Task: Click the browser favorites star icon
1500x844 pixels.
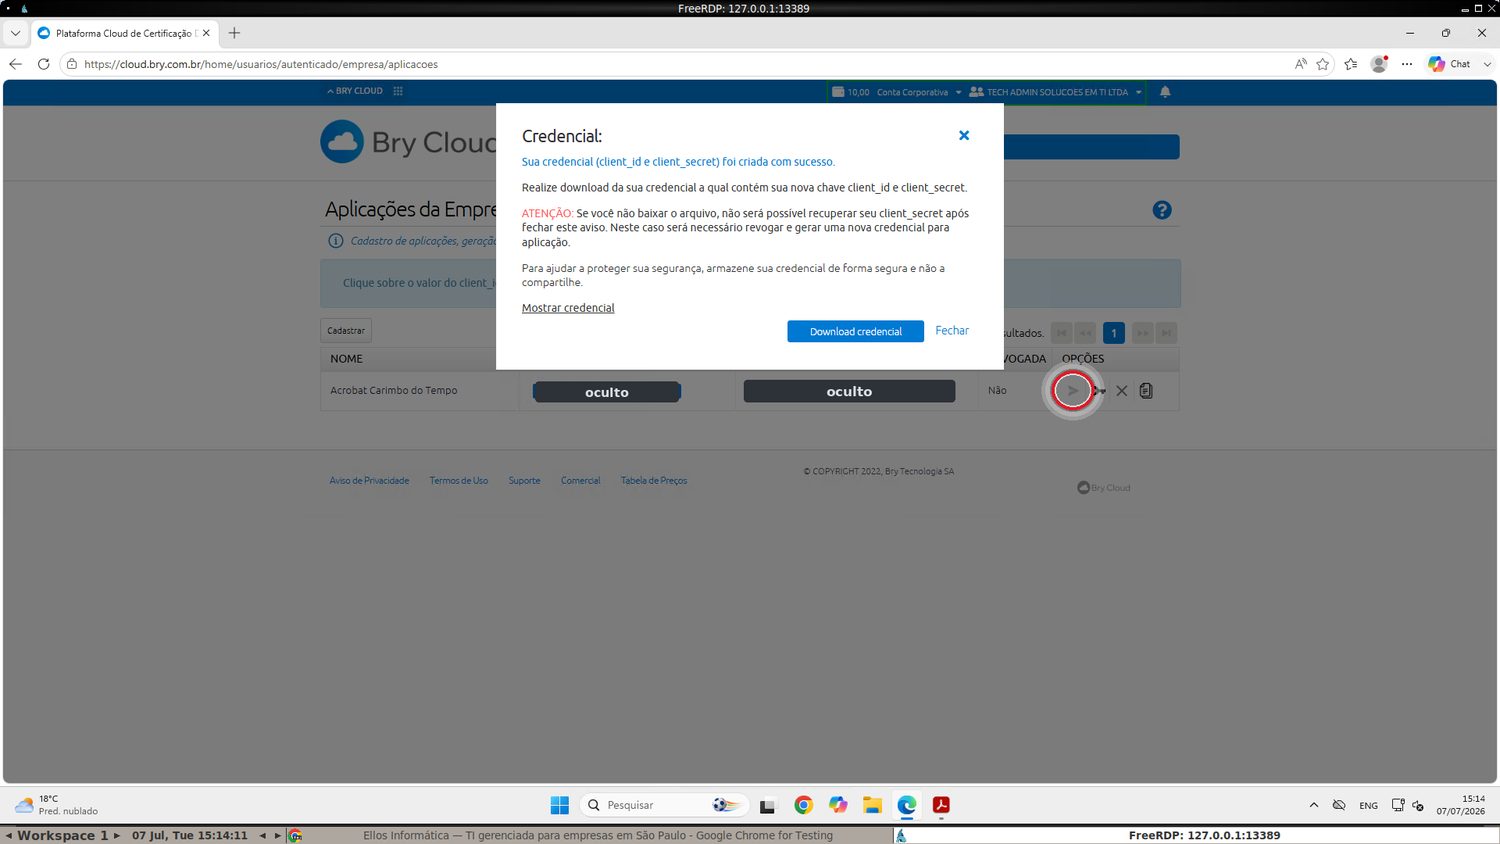Action: point(1323,64)
